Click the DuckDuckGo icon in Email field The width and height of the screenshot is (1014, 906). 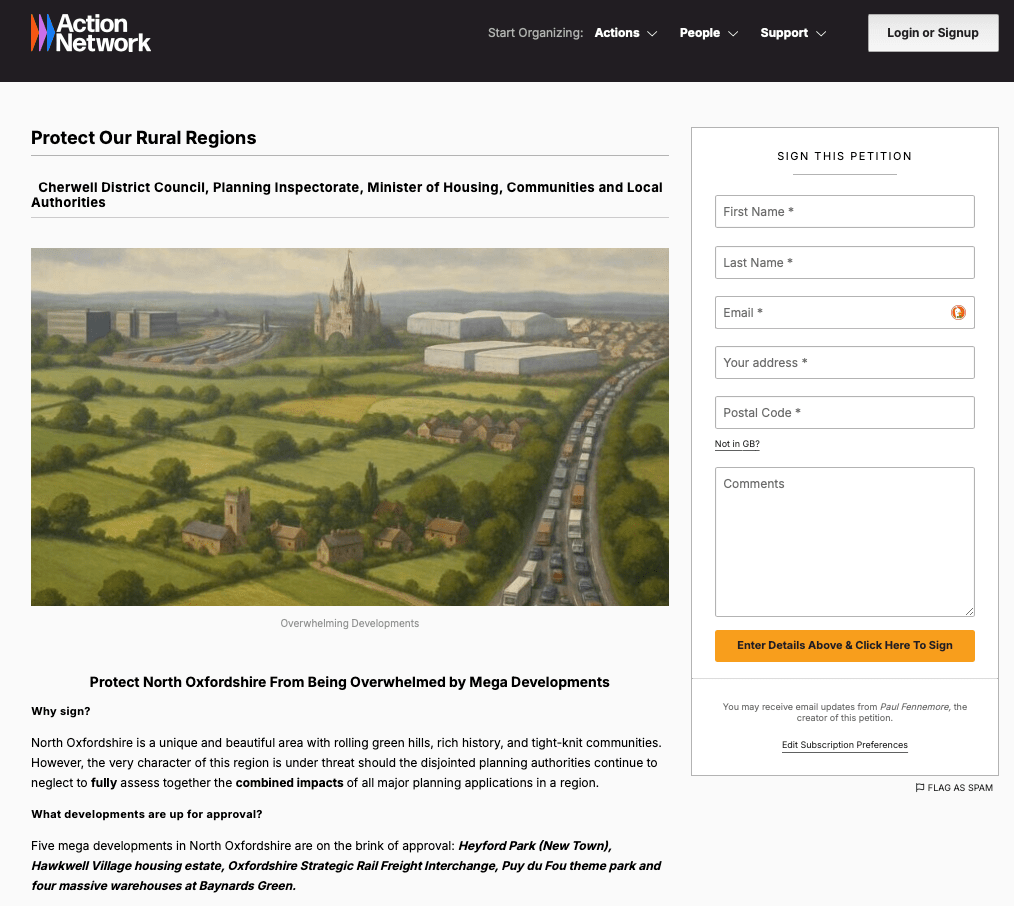pyautogui.click(x=958, y=313)
